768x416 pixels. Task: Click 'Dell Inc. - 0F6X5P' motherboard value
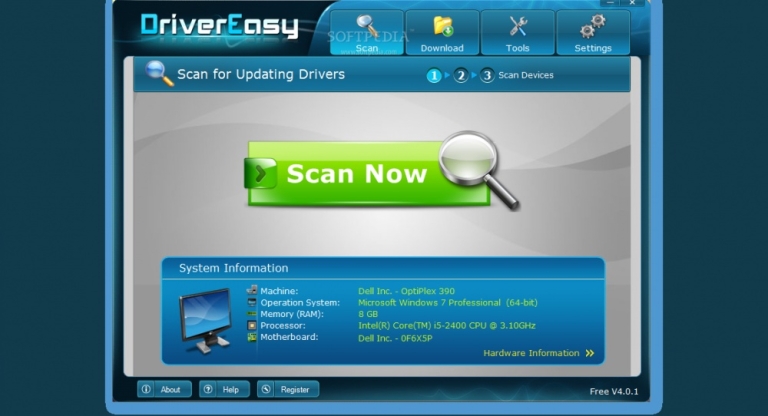pos(395,338)
